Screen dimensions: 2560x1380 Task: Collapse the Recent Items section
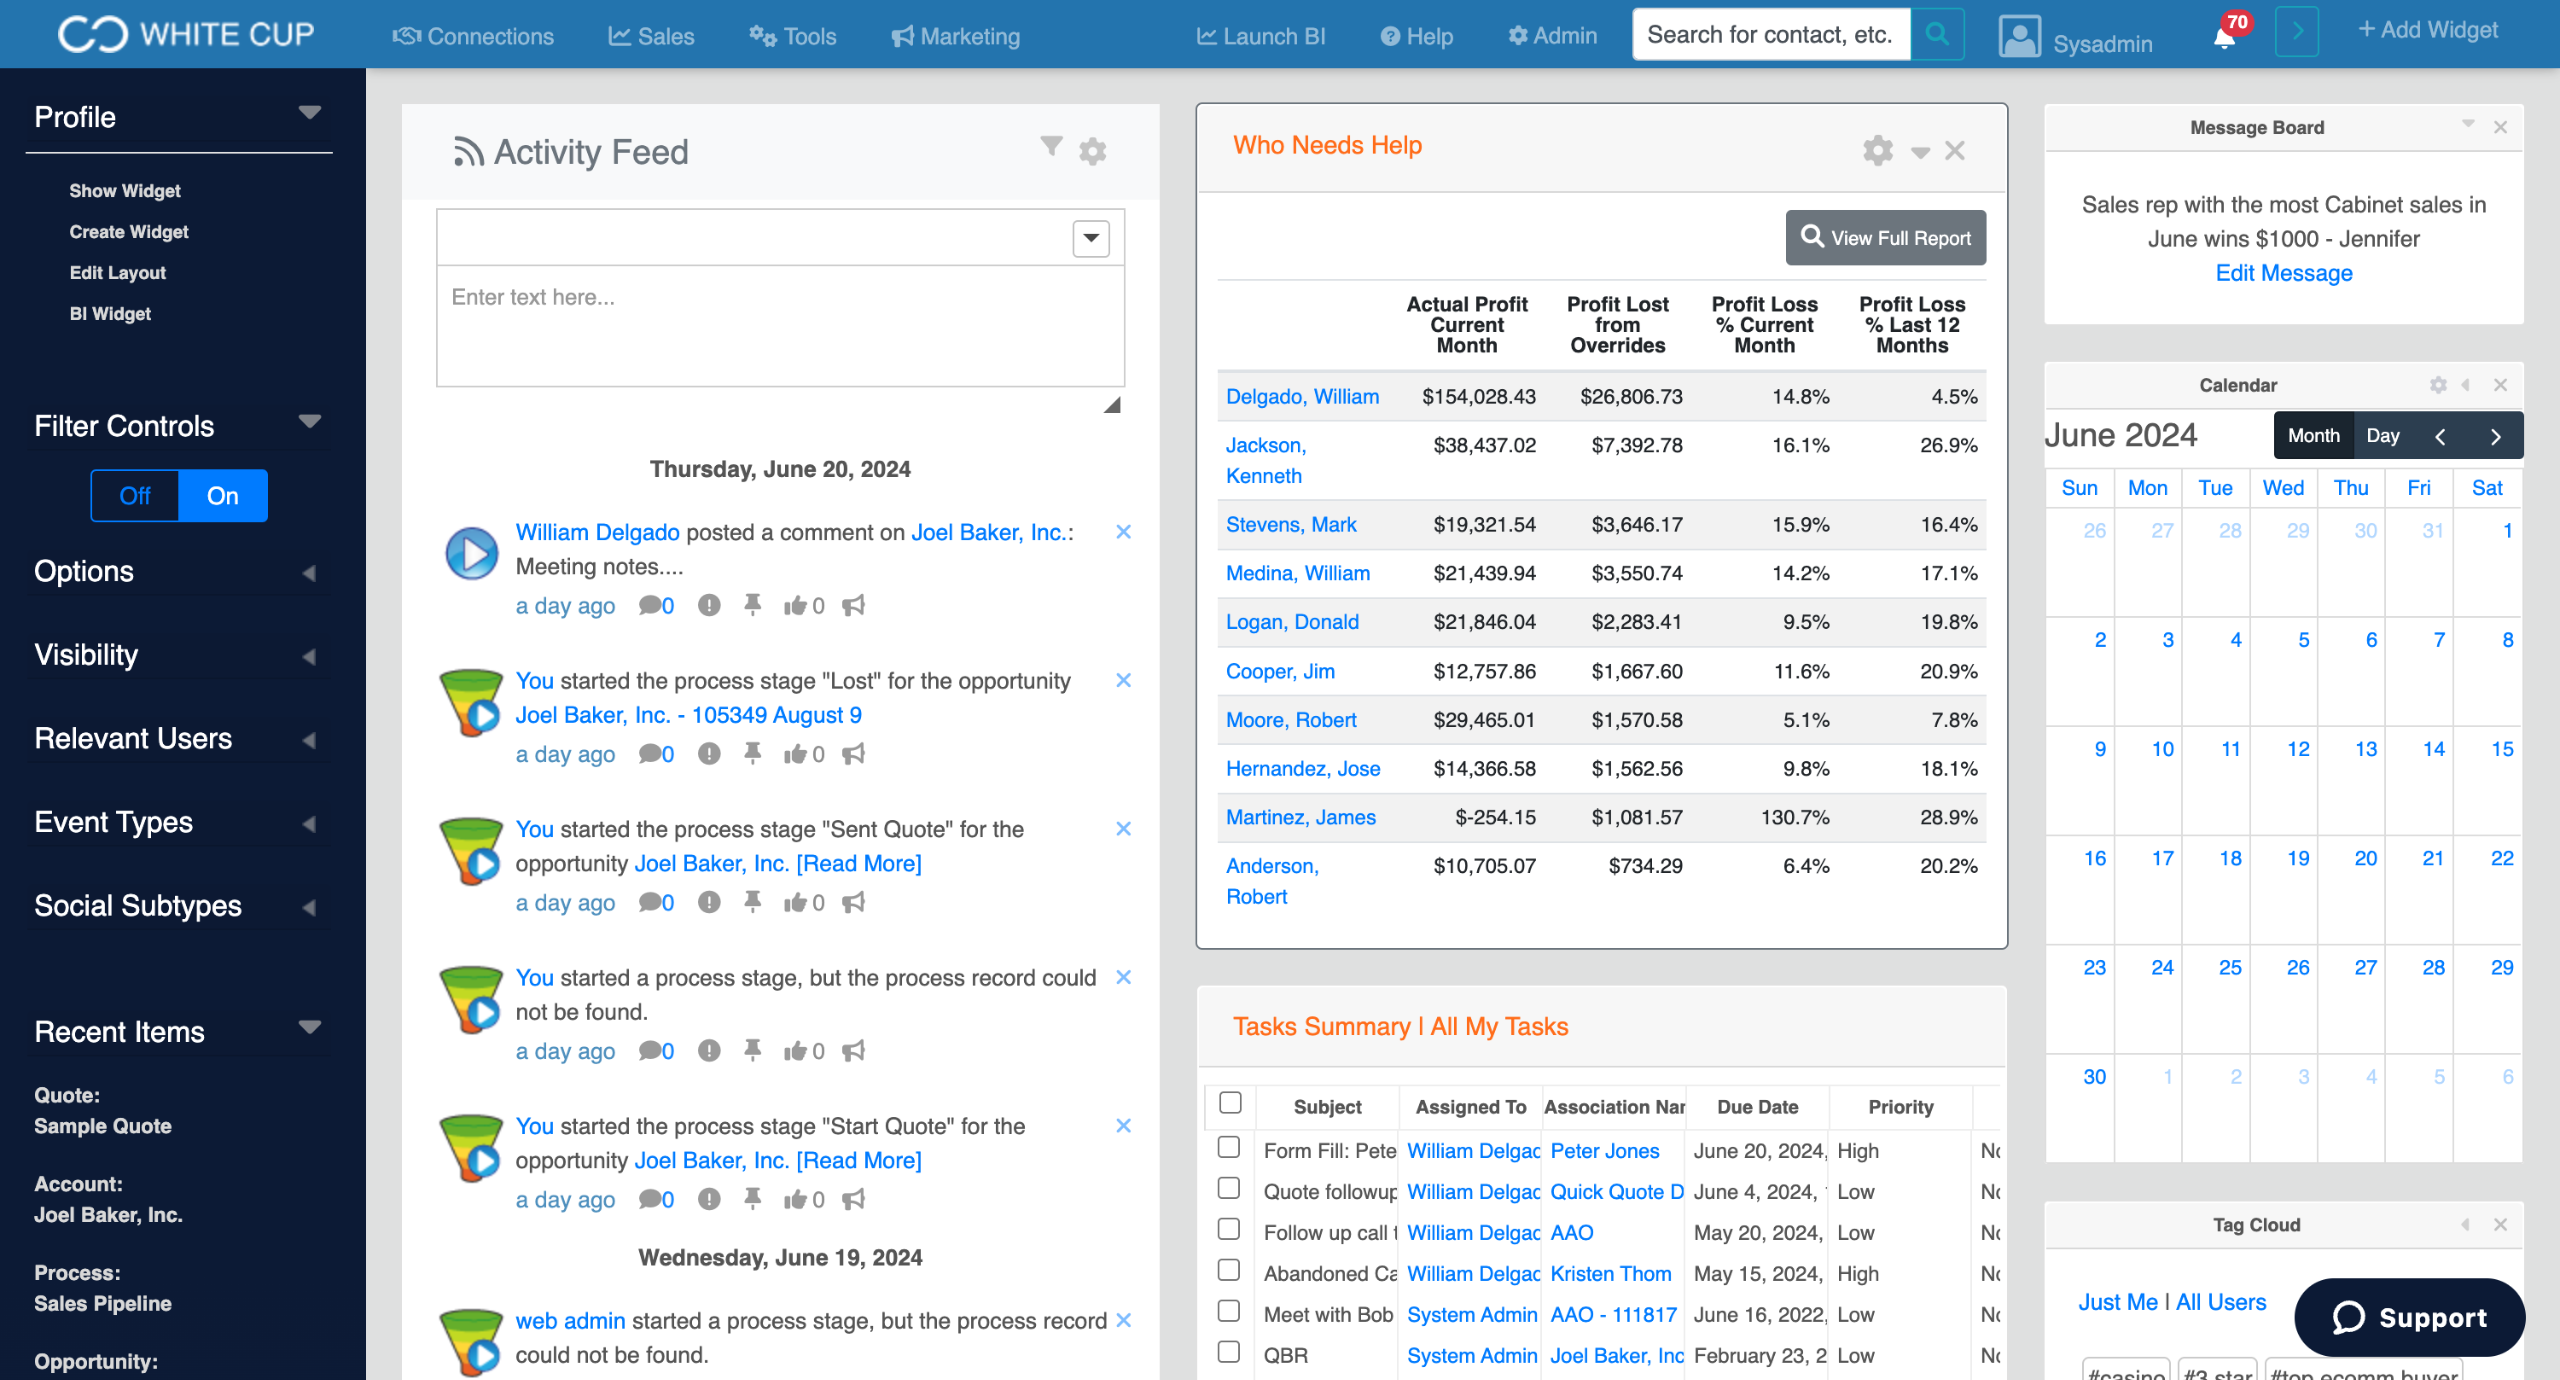pyautogui.click(x=309, y=1028)
